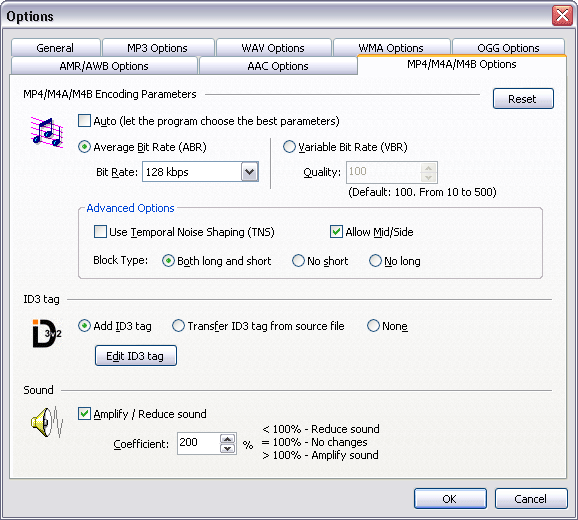
Task: Open the Bit Rate dropdown
Action: click(x=250, y=172)
